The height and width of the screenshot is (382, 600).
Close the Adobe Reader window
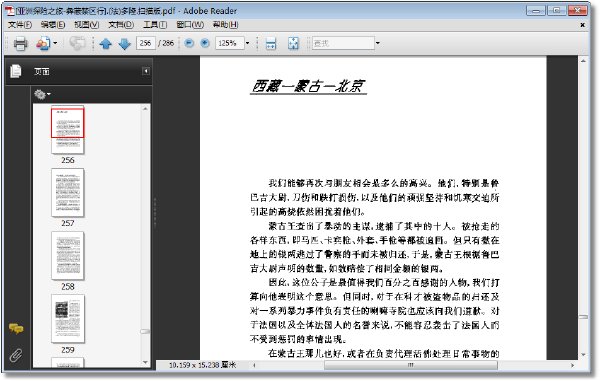(x=577, y=10)
